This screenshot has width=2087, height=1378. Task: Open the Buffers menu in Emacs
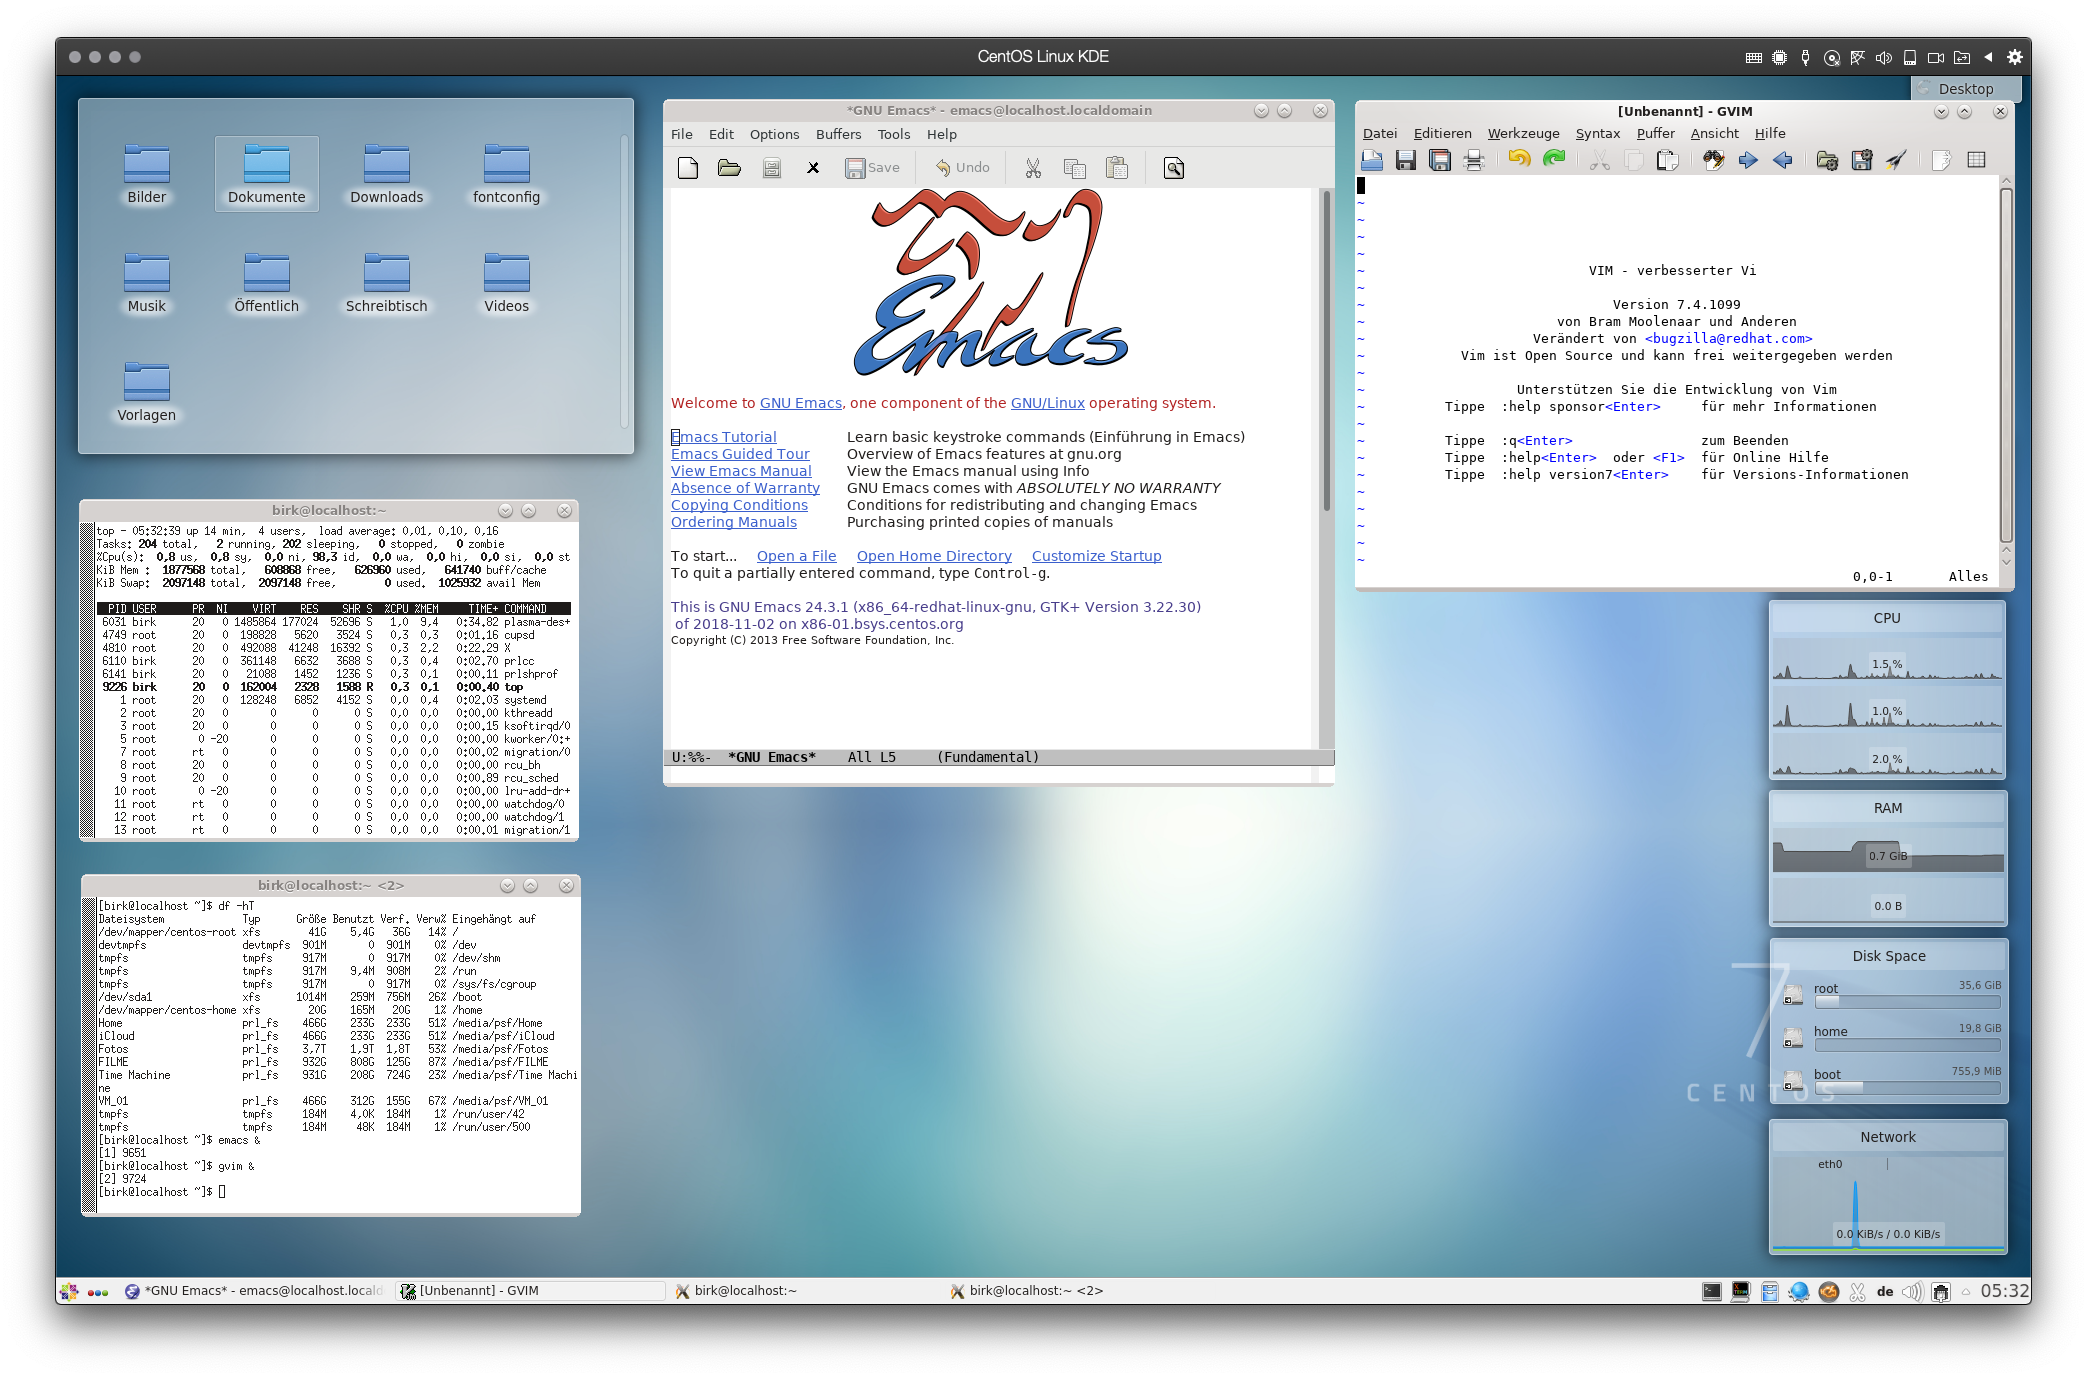click(838, 134)
